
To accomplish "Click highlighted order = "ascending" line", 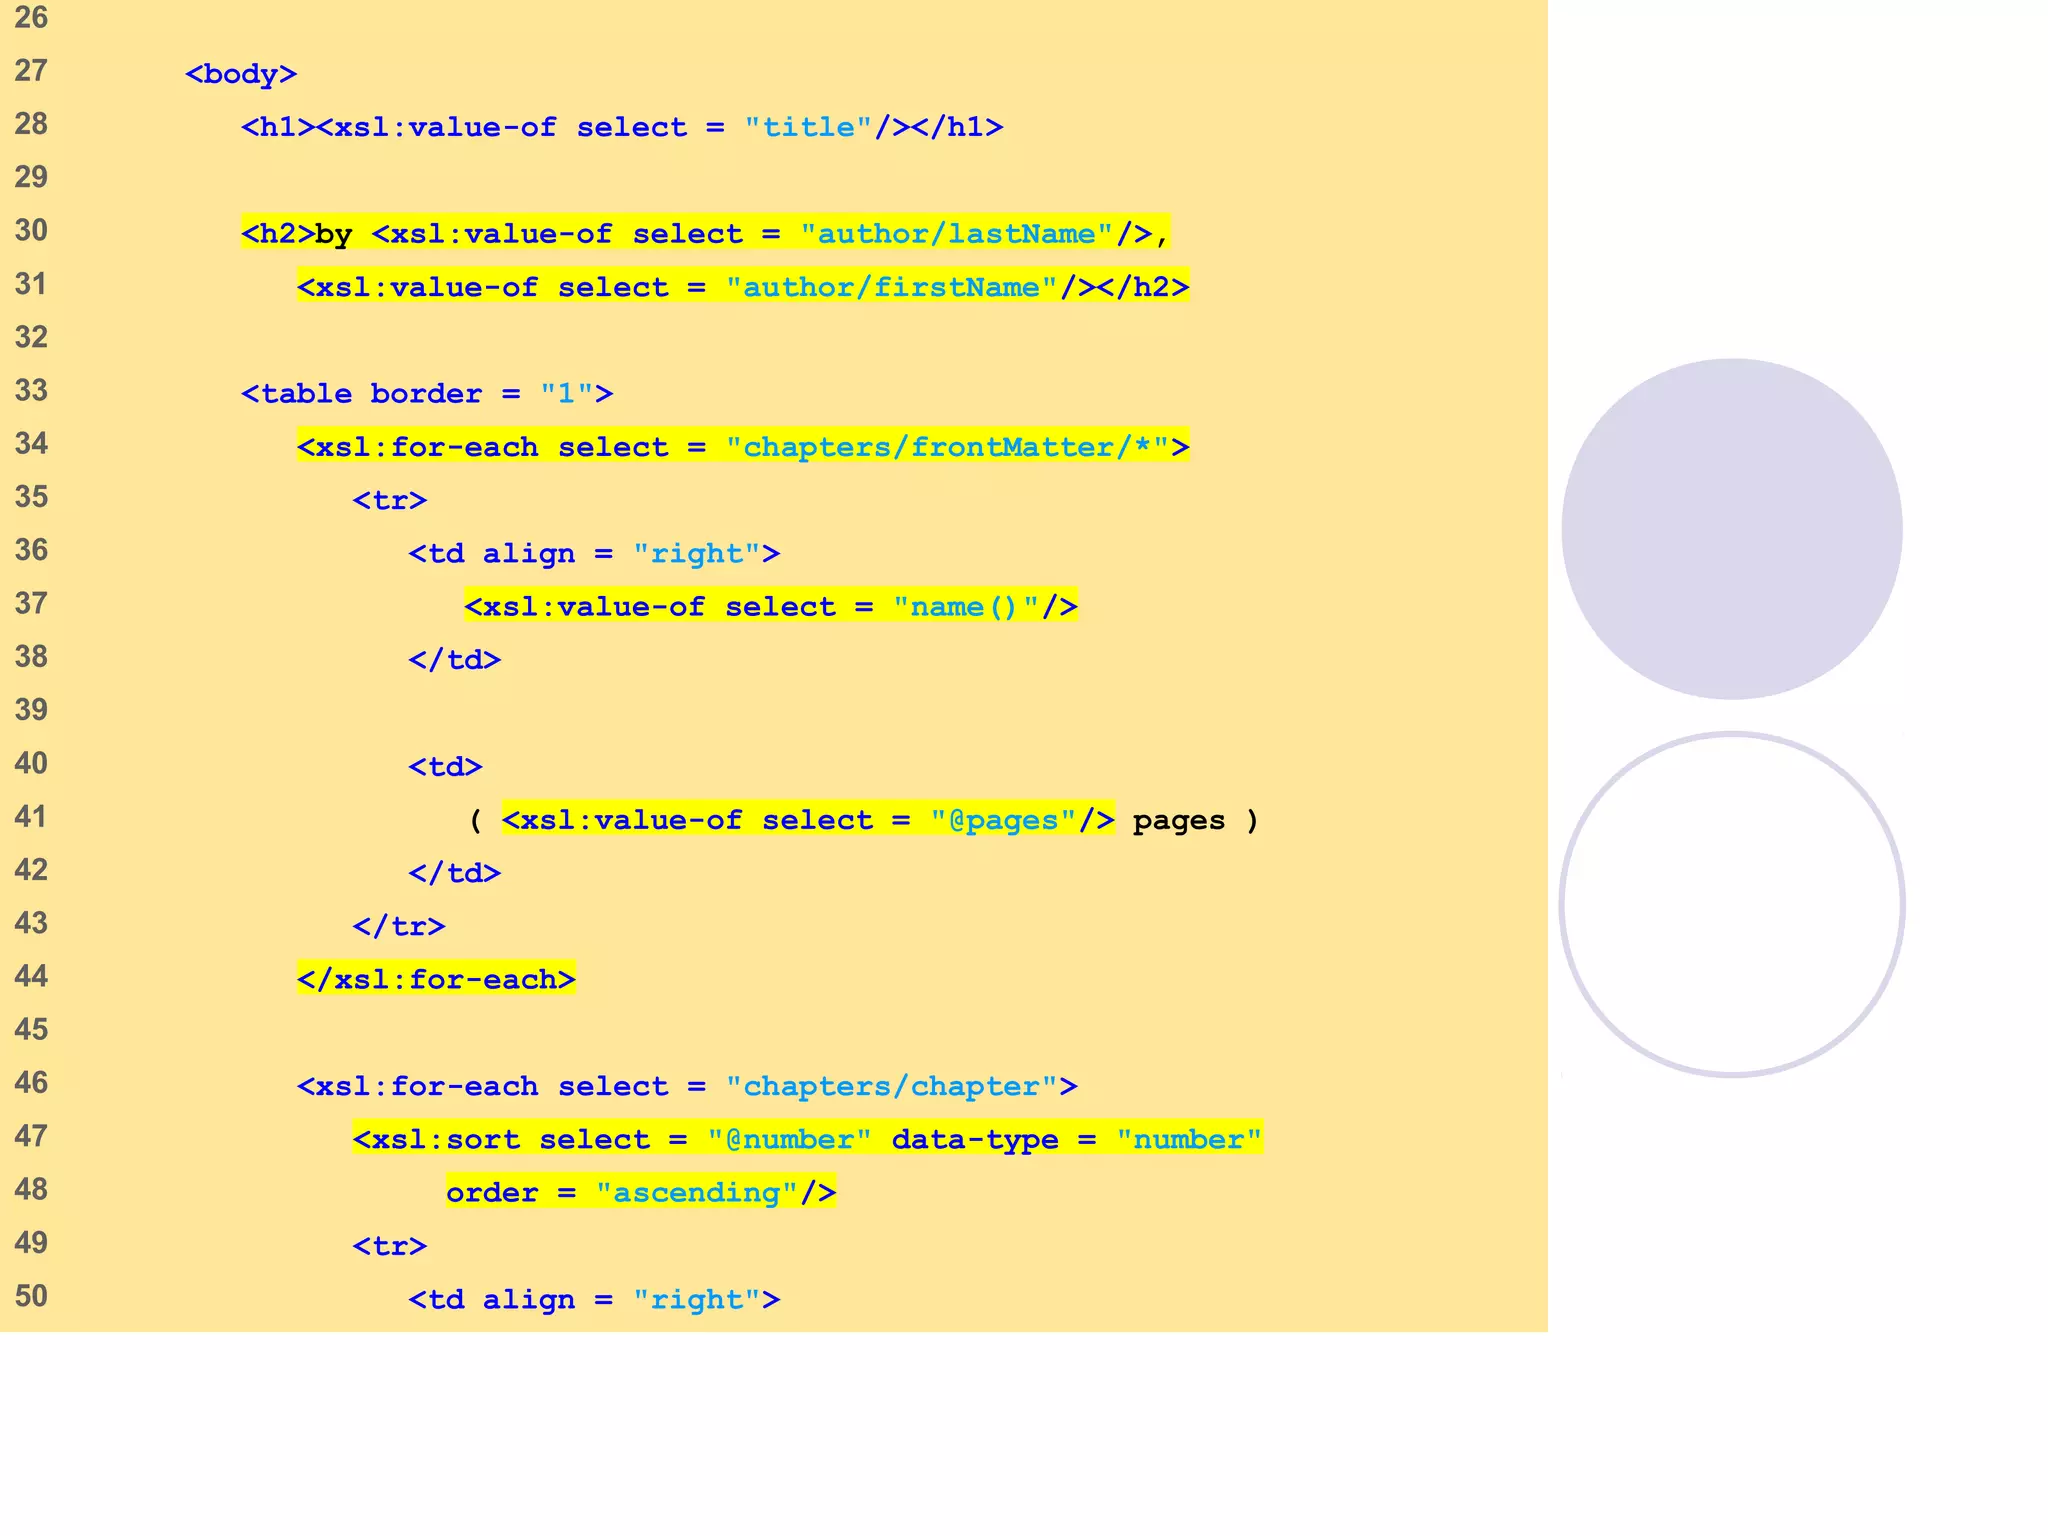I will pos(641,1192).
